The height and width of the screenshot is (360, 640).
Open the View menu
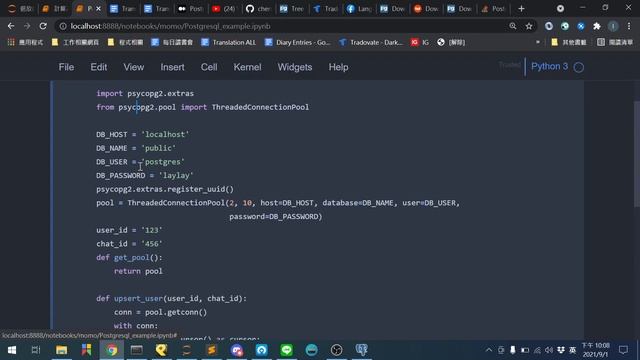(133, 67)
